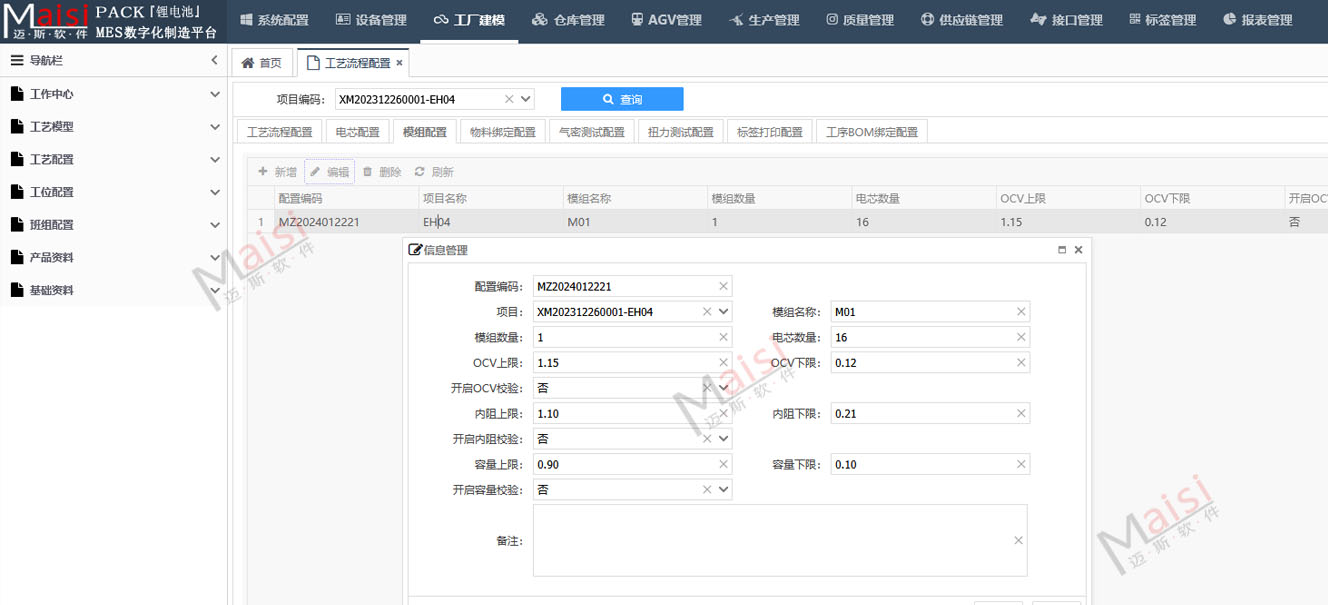
Task: Click the 查询 query button
Action: (622, 99)
